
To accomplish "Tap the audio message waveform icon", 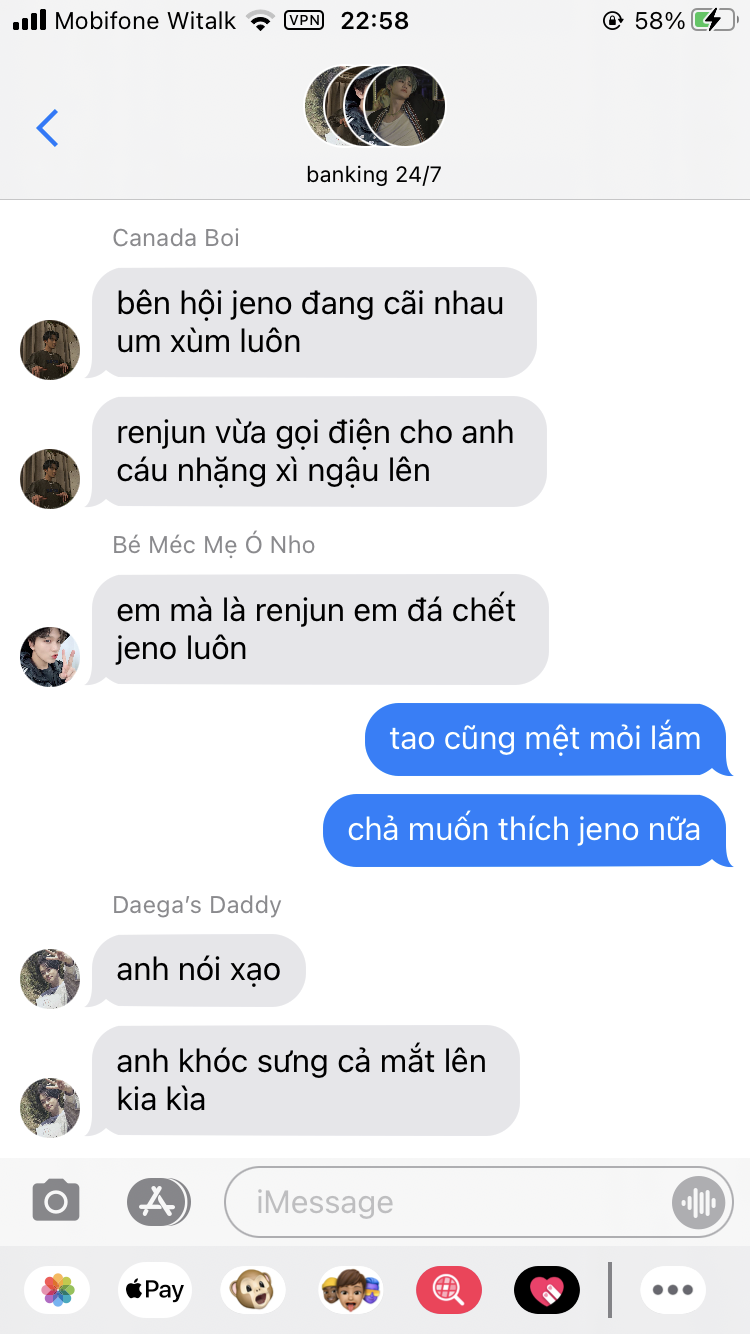I will (698, 1202).
